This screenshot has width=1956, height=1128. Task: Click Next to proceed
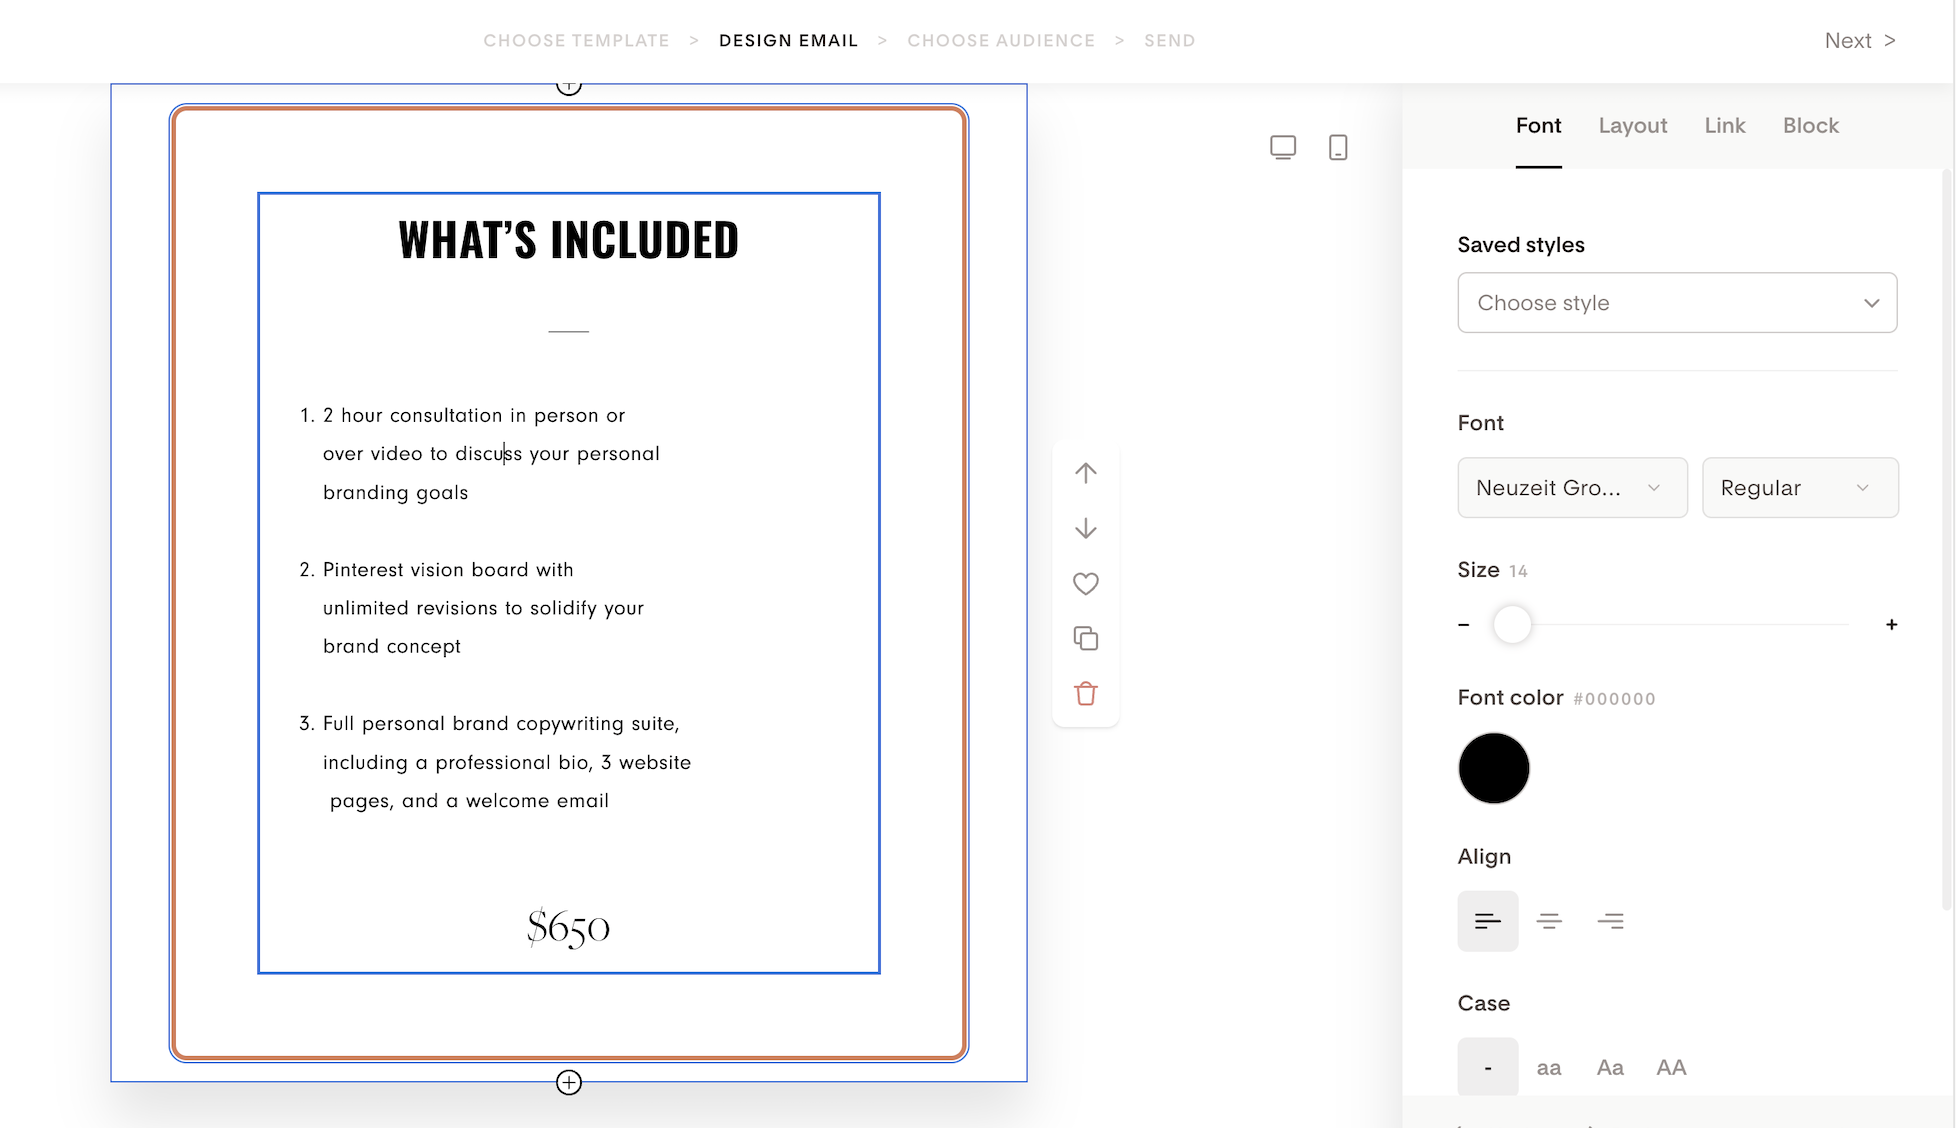tap(1859, 41)
